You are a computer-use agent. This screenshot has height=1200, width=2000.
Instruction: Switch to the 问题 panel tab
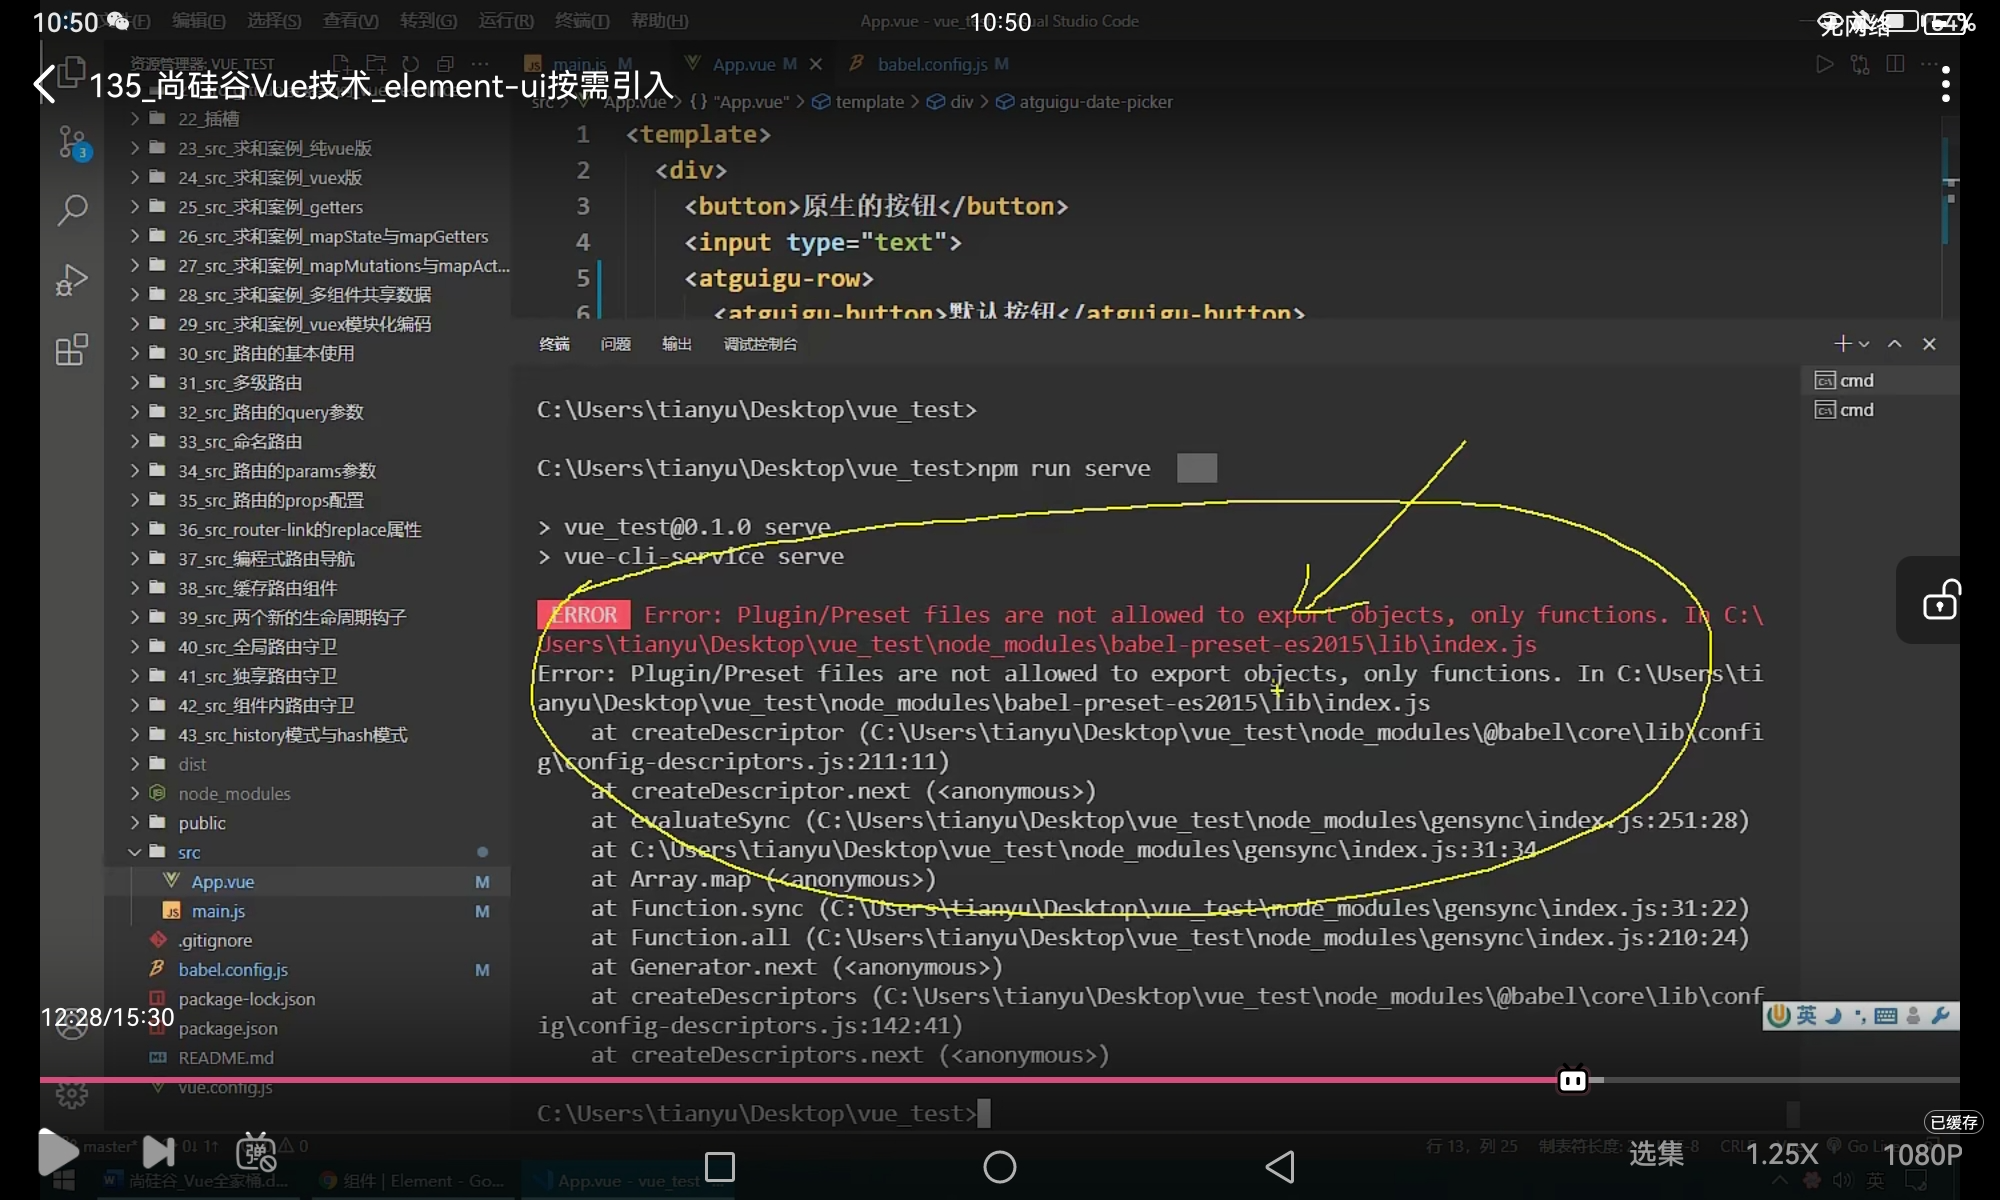tap(615, 344)
